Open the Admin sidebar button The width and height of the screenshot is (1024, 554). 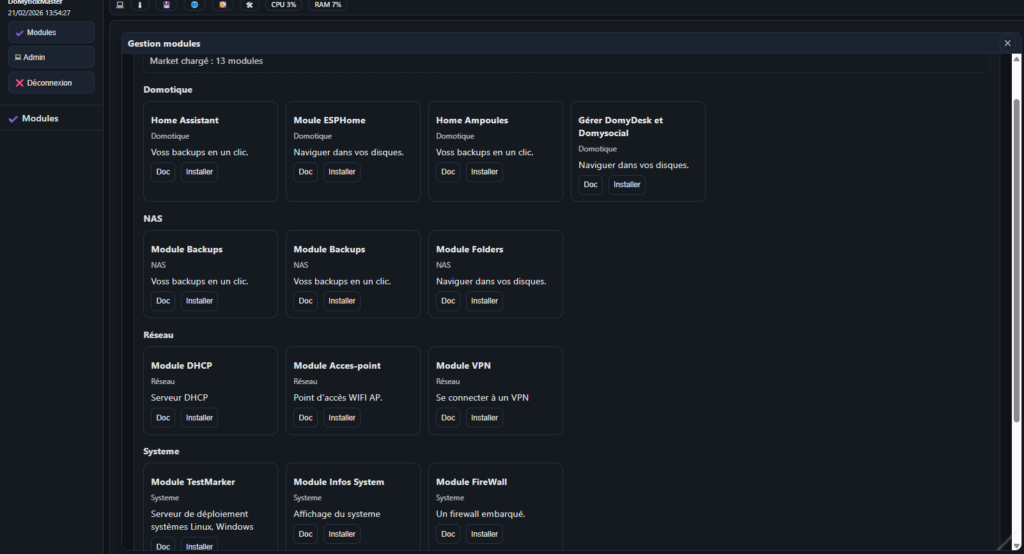click(x=51, y=57)
